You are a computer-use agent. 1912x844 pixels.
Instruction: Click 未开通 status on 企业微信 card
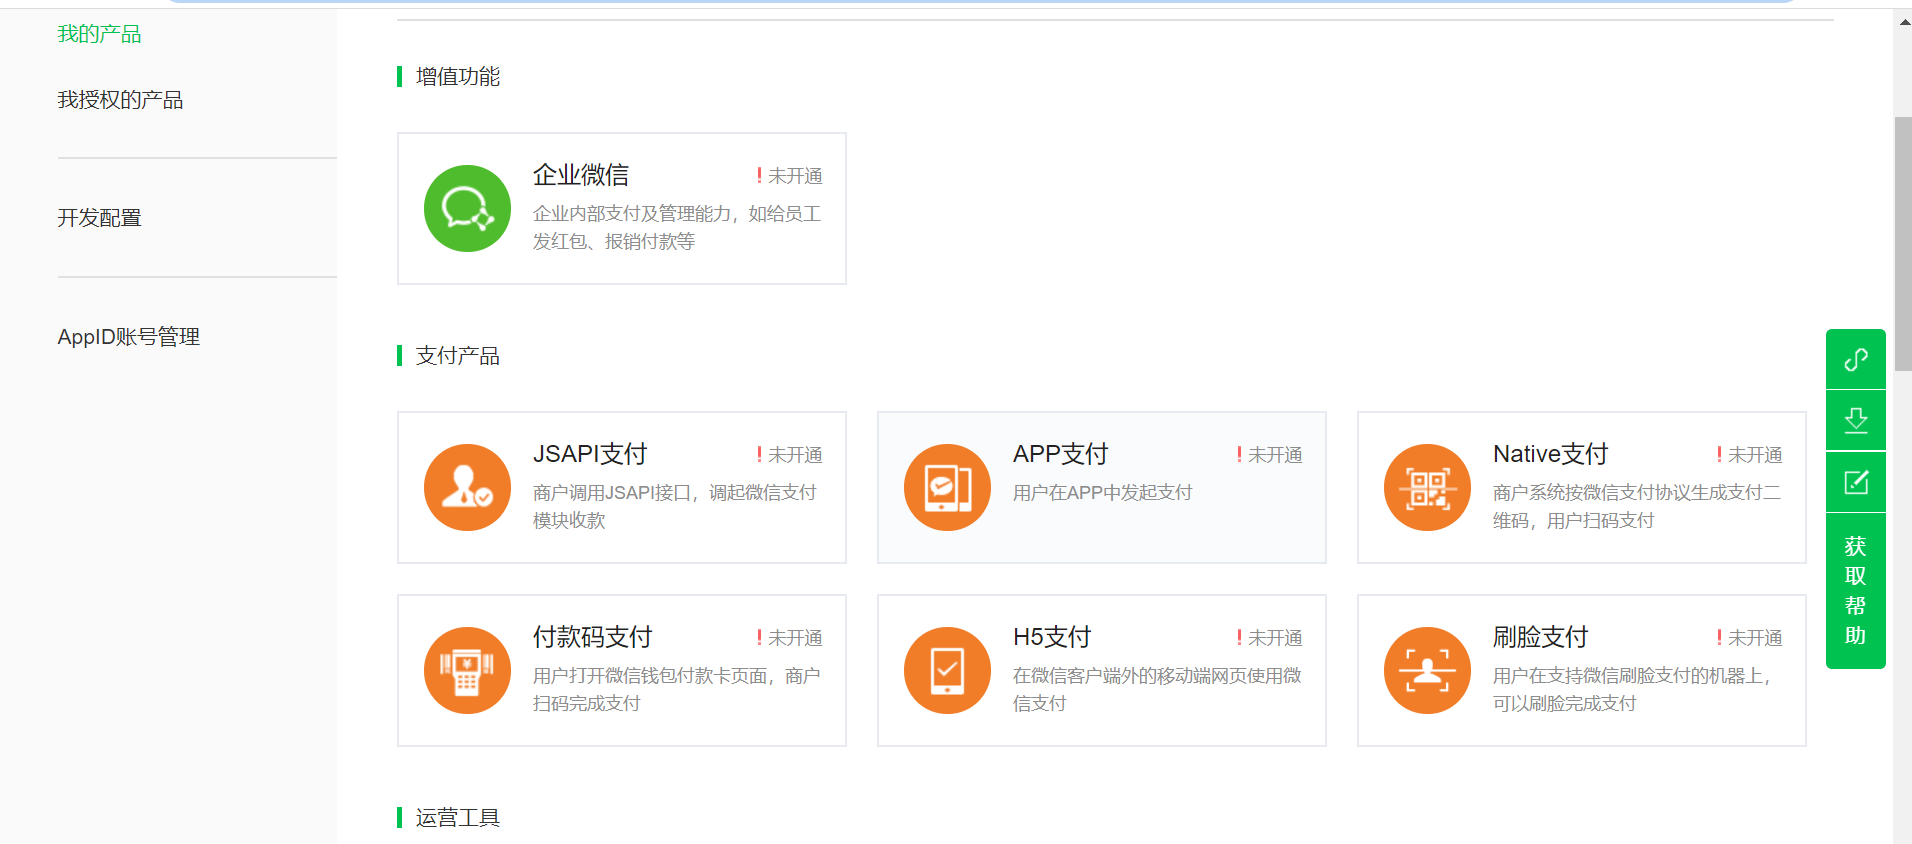(x=789, y=176)
